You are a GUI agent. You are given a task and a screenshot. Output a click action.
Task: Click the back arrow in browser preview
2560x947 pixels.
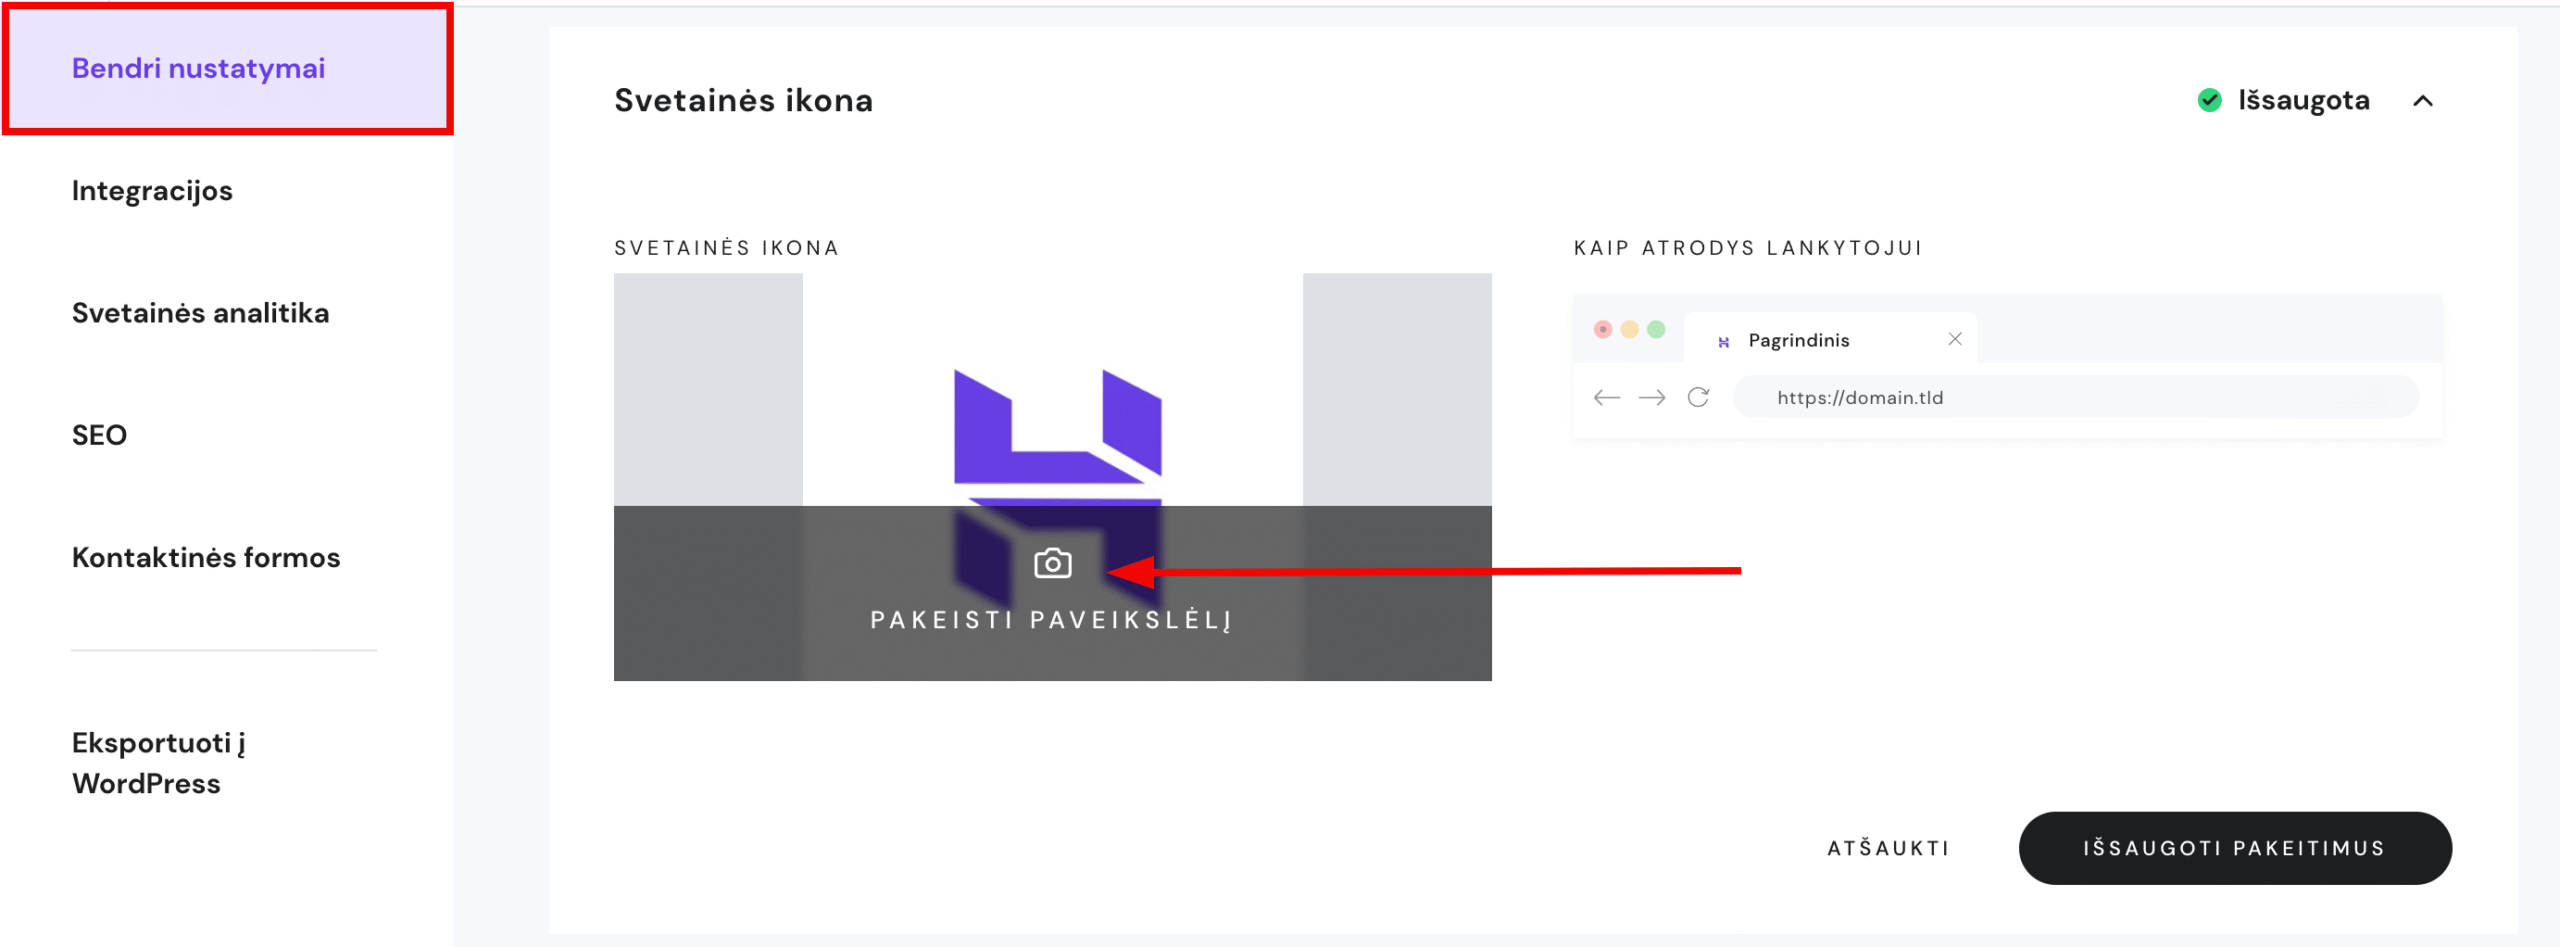(x=1606, y=398)
